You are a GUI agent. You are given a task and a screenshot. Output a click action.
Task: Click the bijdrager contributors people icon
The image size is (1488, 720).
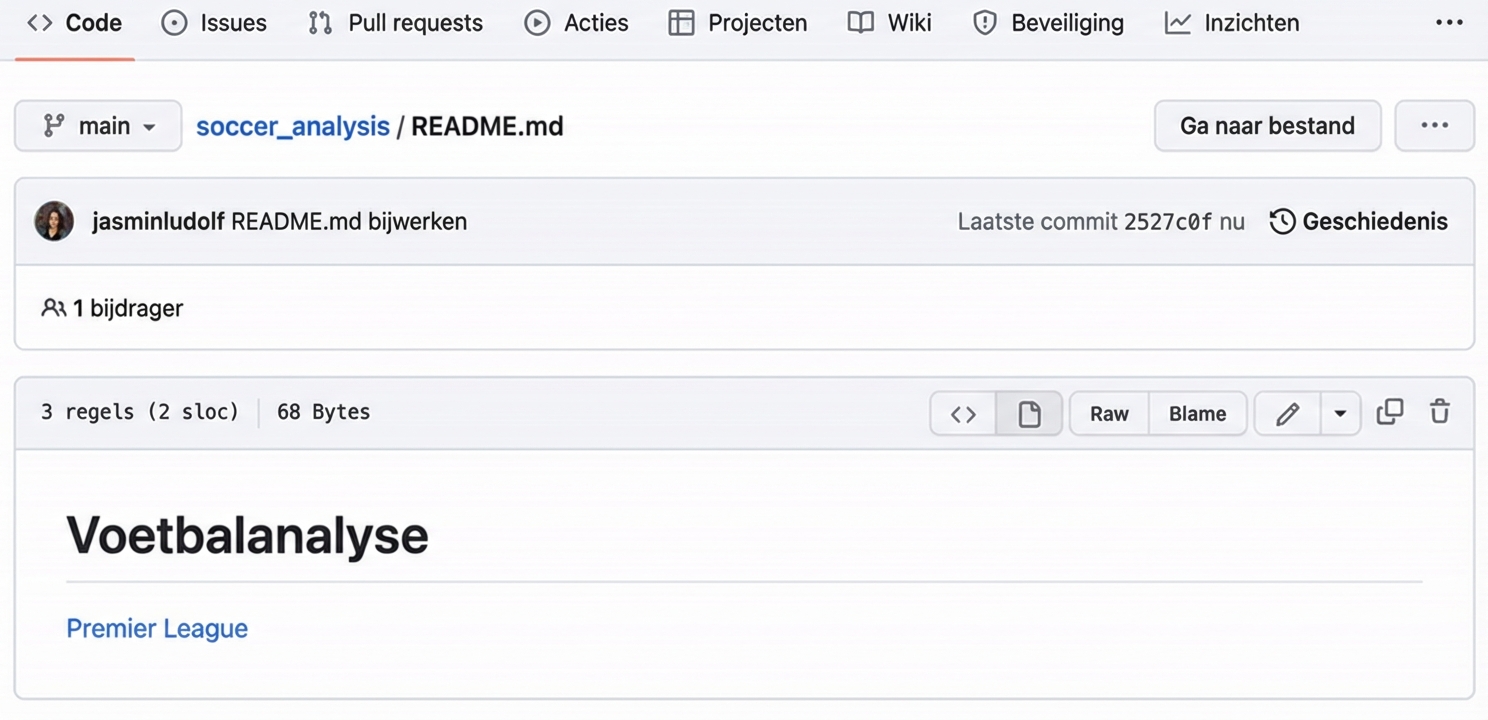click(x=53, y=308)
